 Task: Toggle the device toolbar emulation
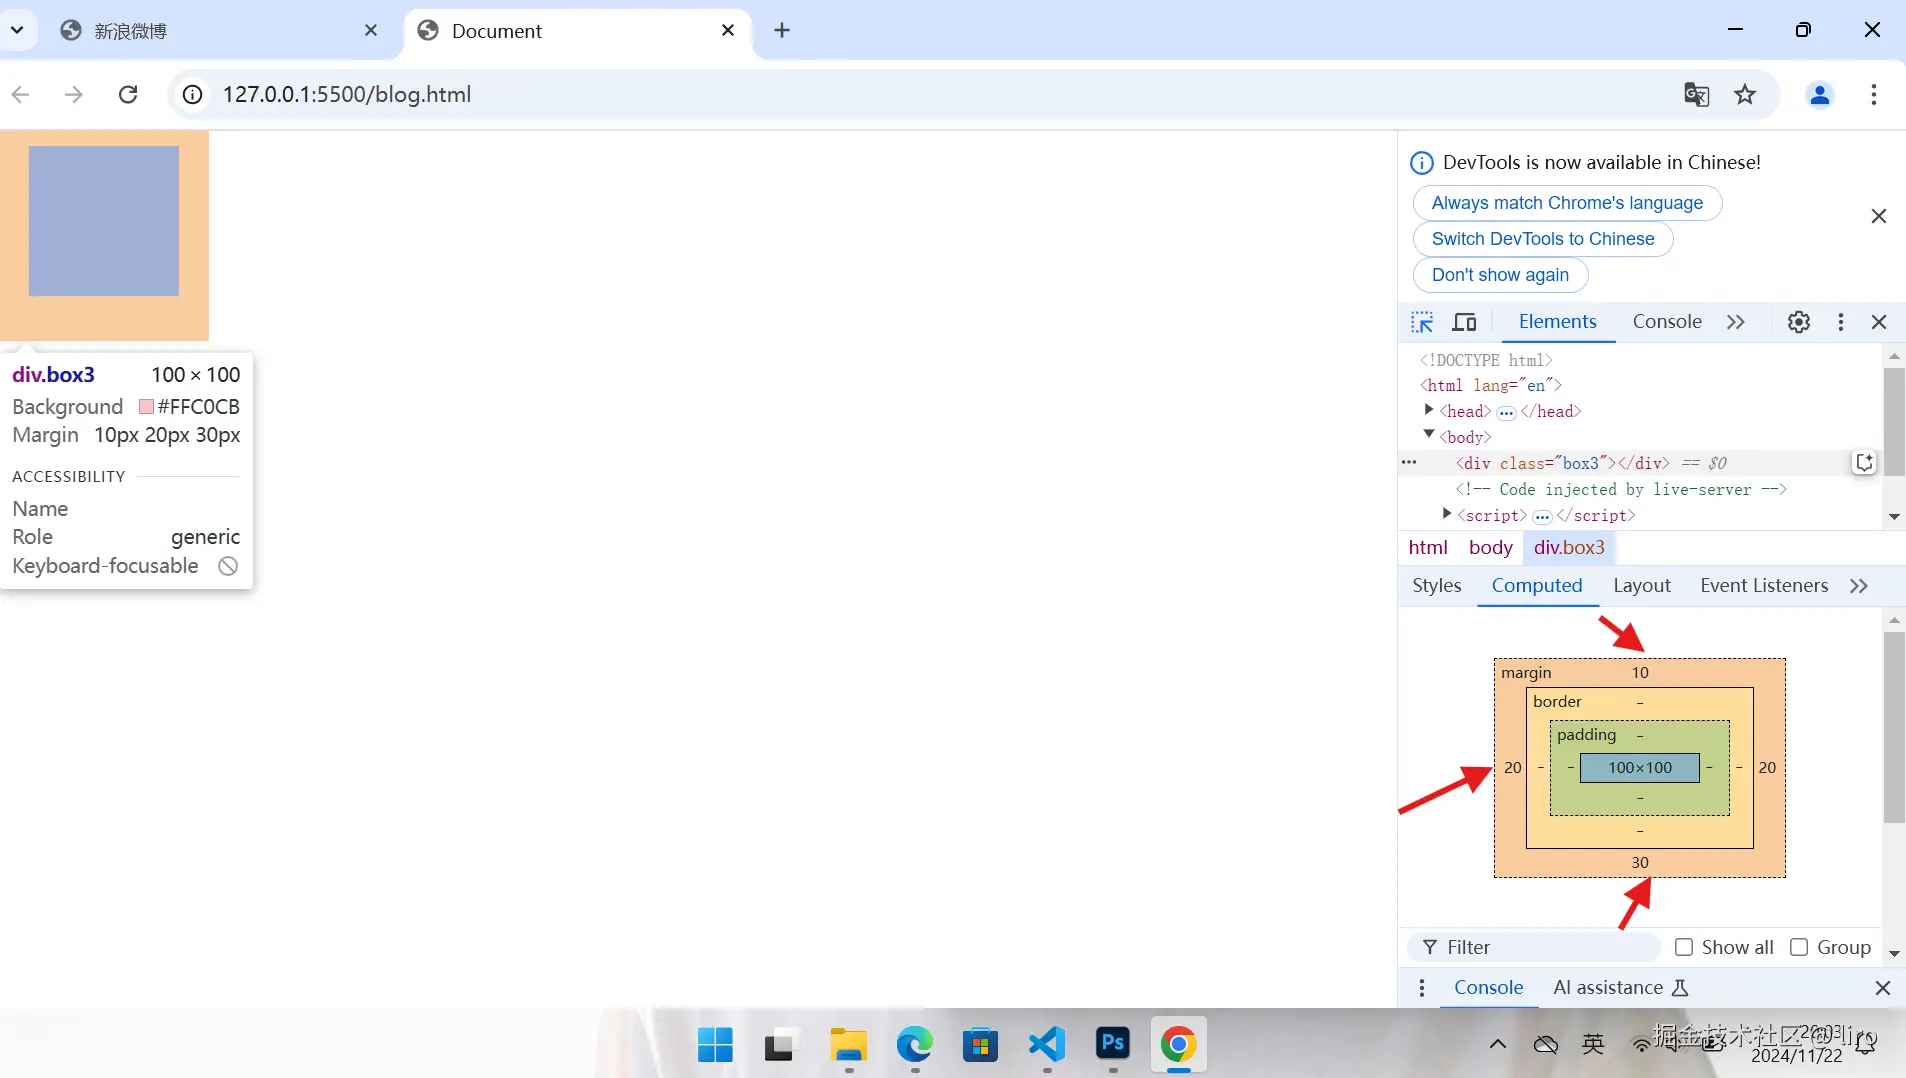(1464, 322)
